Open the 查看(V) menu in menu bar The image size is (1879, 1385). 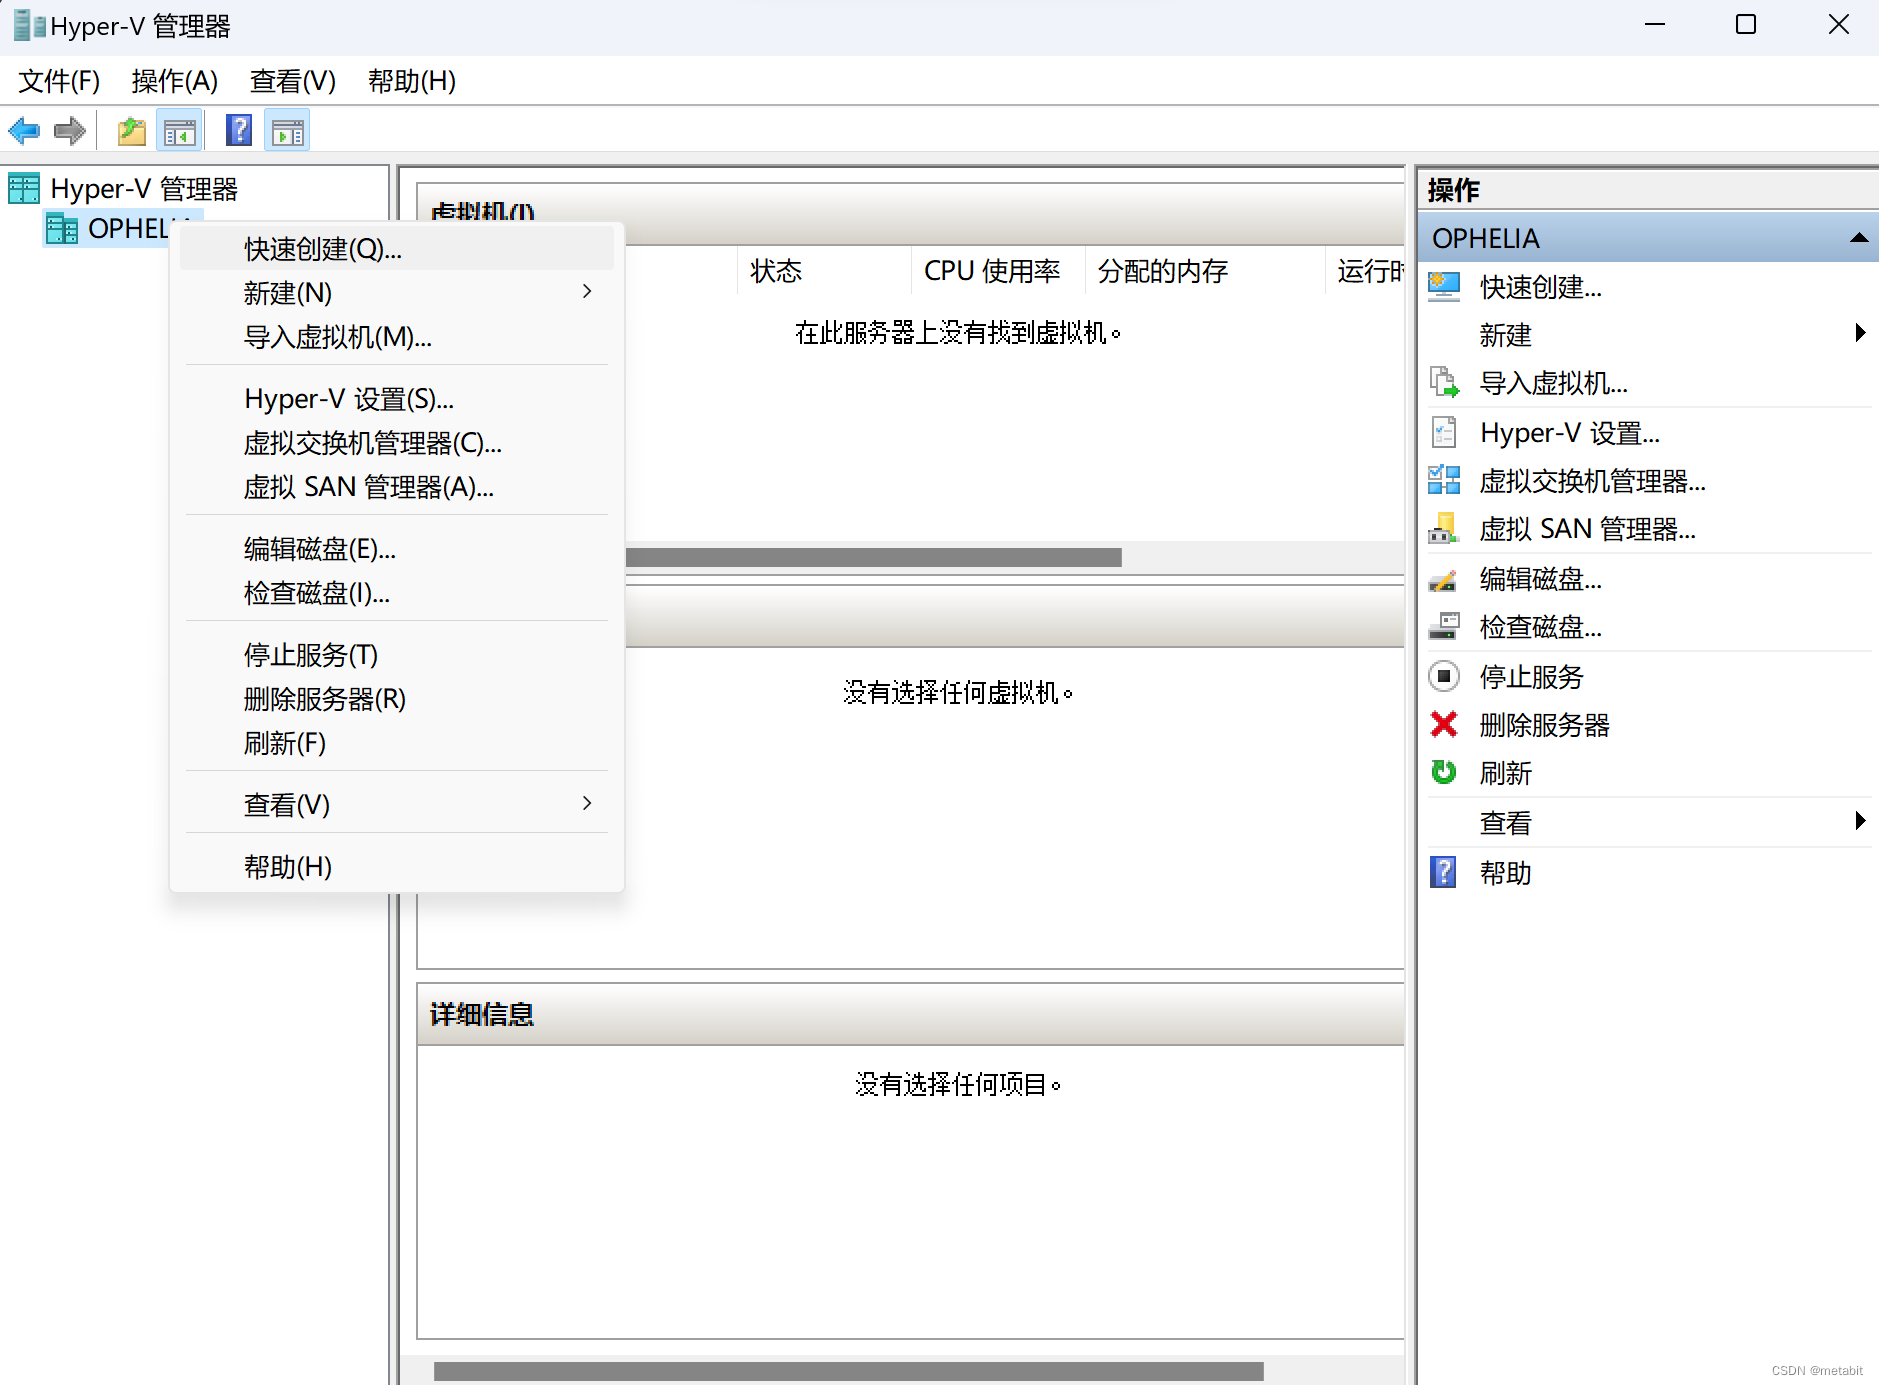pyautogui.click(x=293, y=81)
